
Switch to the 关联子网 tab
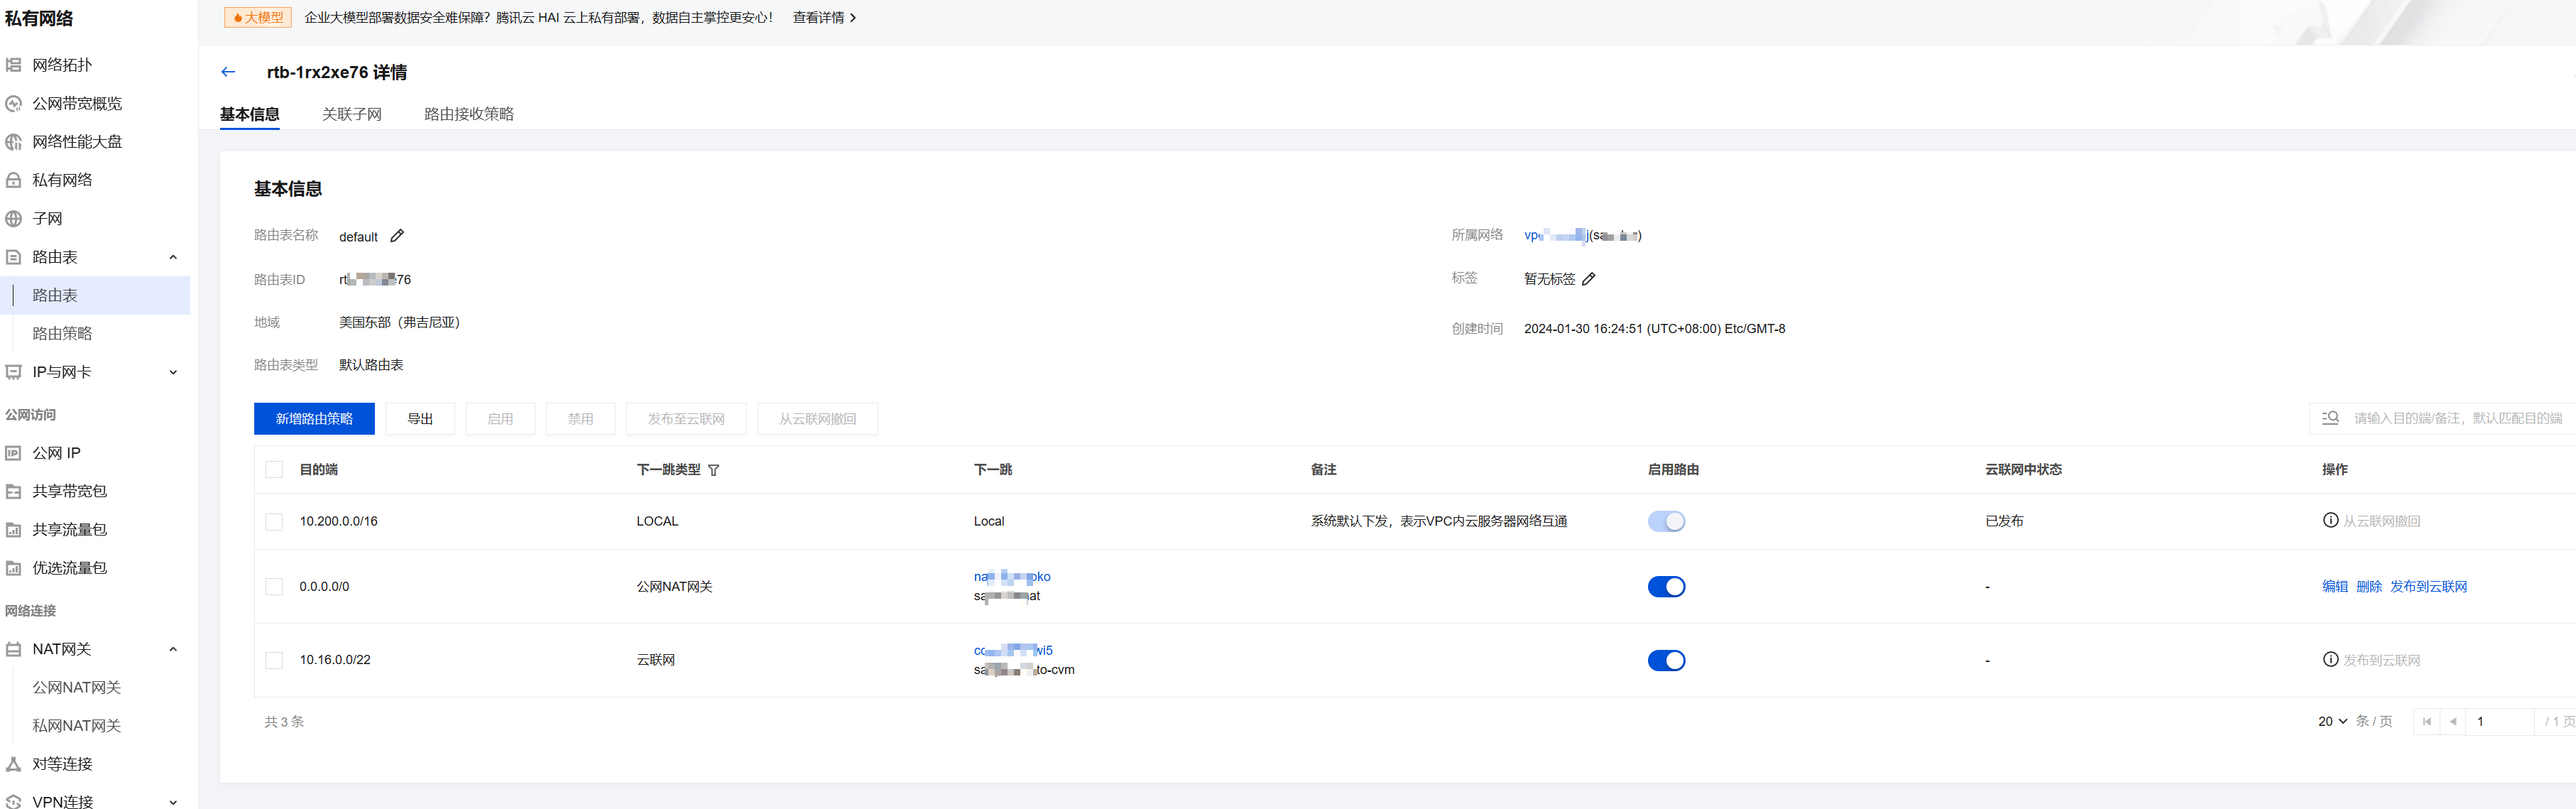[x=351, y=114]
